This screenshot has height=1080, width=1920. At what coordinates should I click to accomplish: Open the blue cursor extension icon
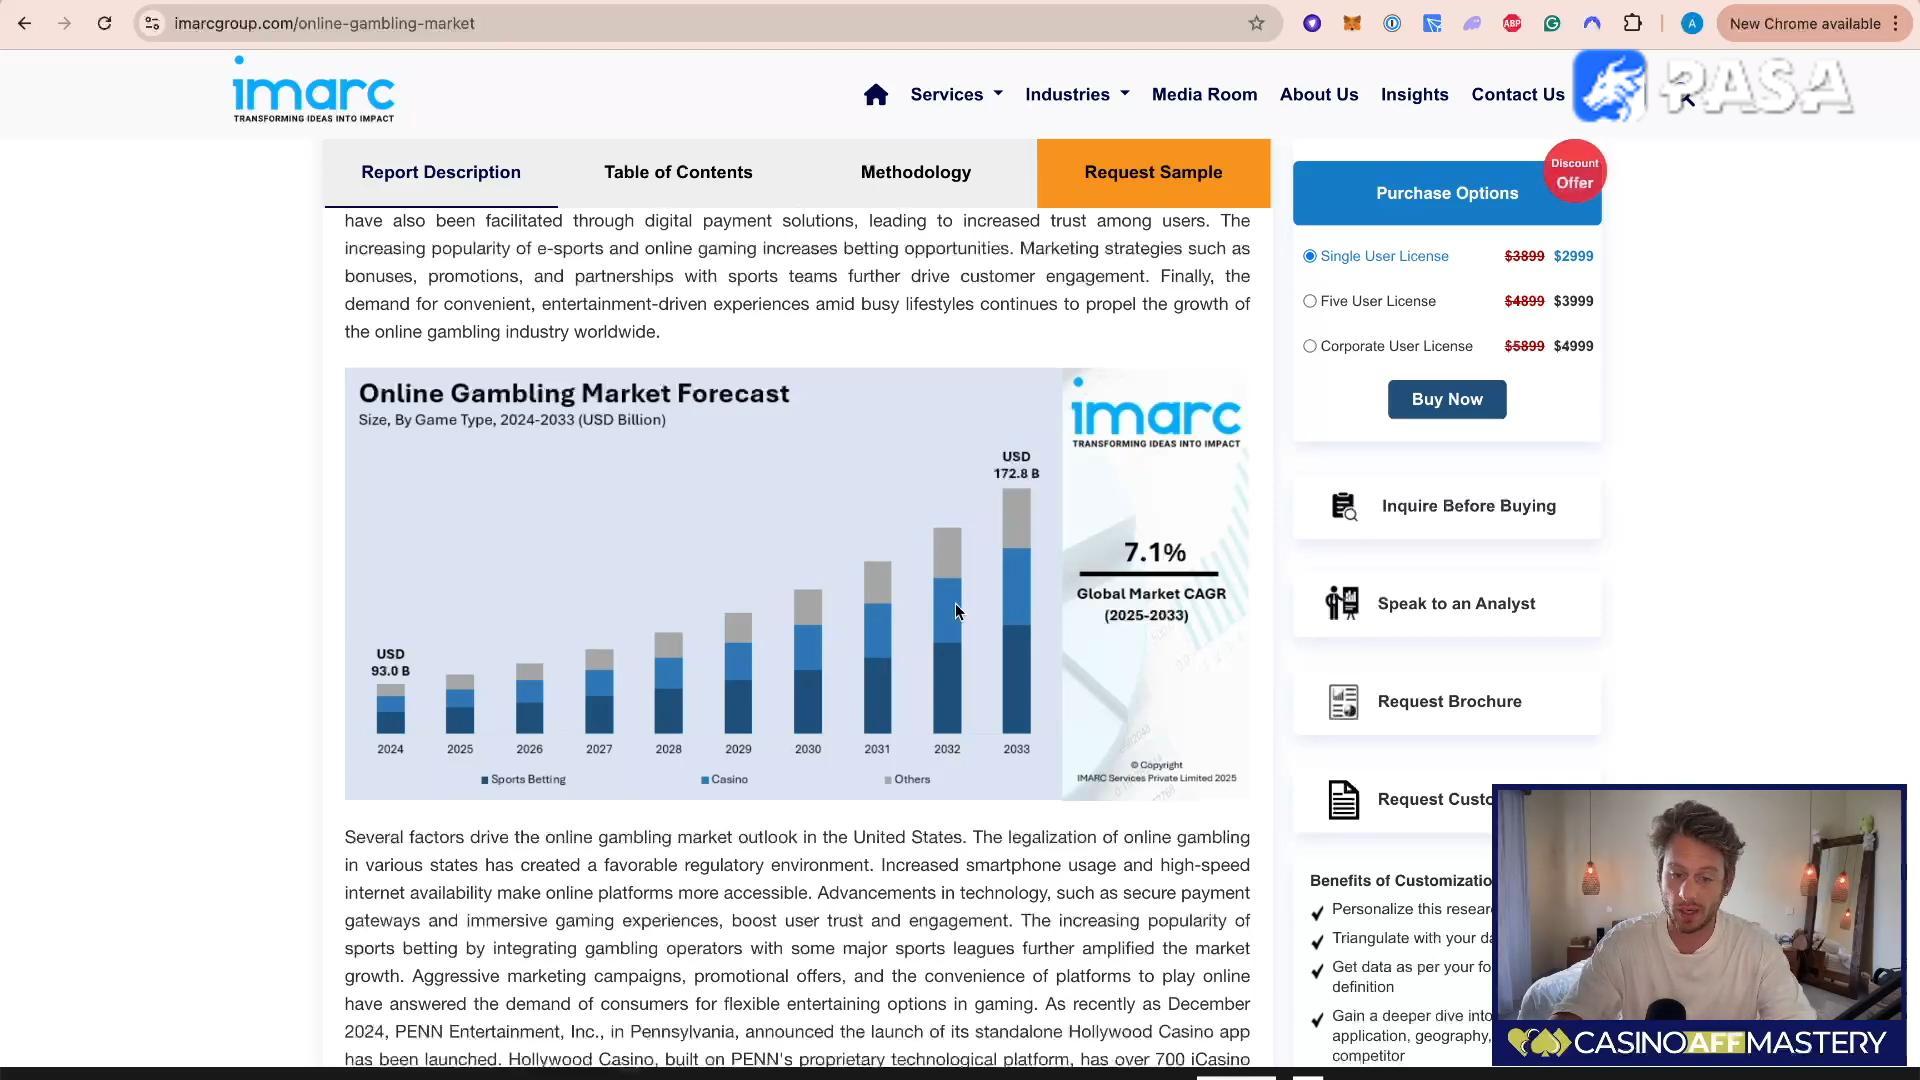pos(1432,23)
